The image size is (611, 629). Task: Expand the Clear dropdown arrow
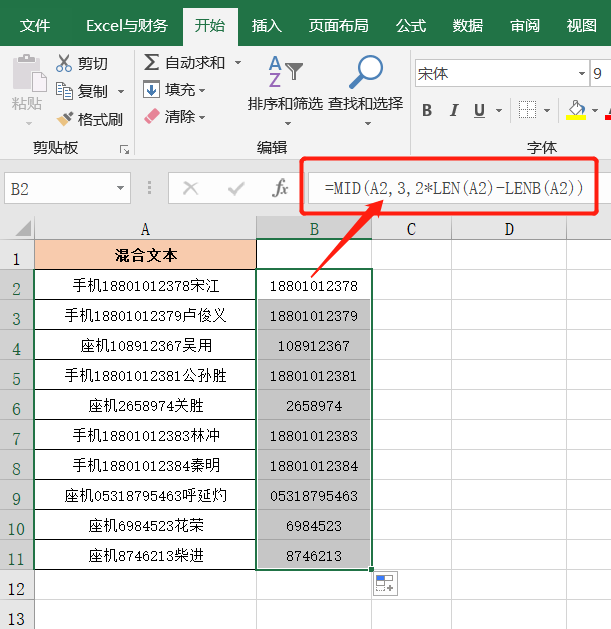tap(202, 117)
